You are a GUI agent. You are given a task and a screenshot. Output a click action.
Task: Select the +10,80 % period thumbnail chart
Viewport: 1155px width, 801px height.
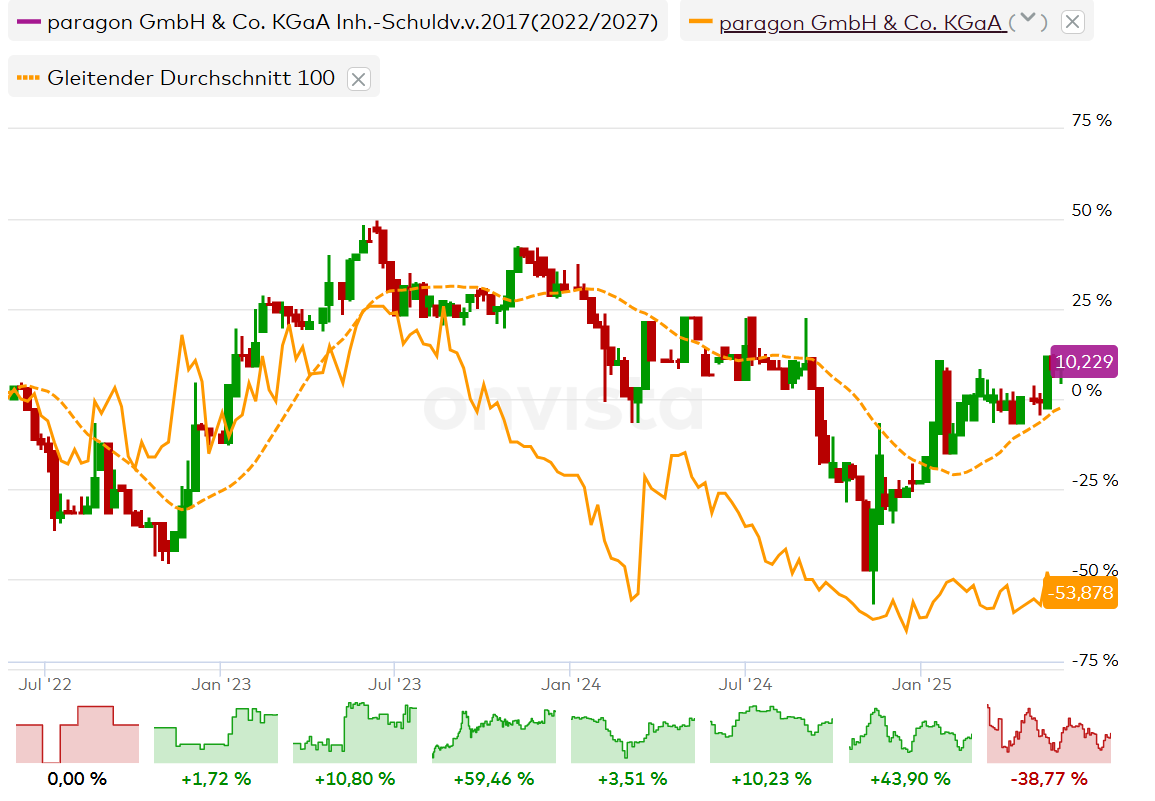tap(355, 733)
